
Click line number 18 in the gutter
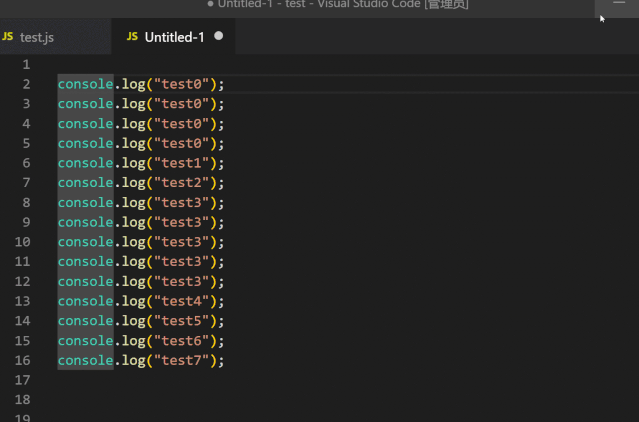tap(23, 400)
